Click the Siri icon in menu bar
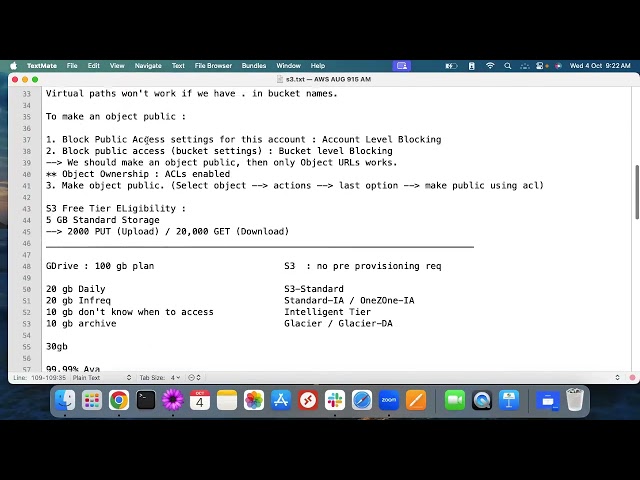The width and height of the screenshot is (640, 480). point(558,66)
